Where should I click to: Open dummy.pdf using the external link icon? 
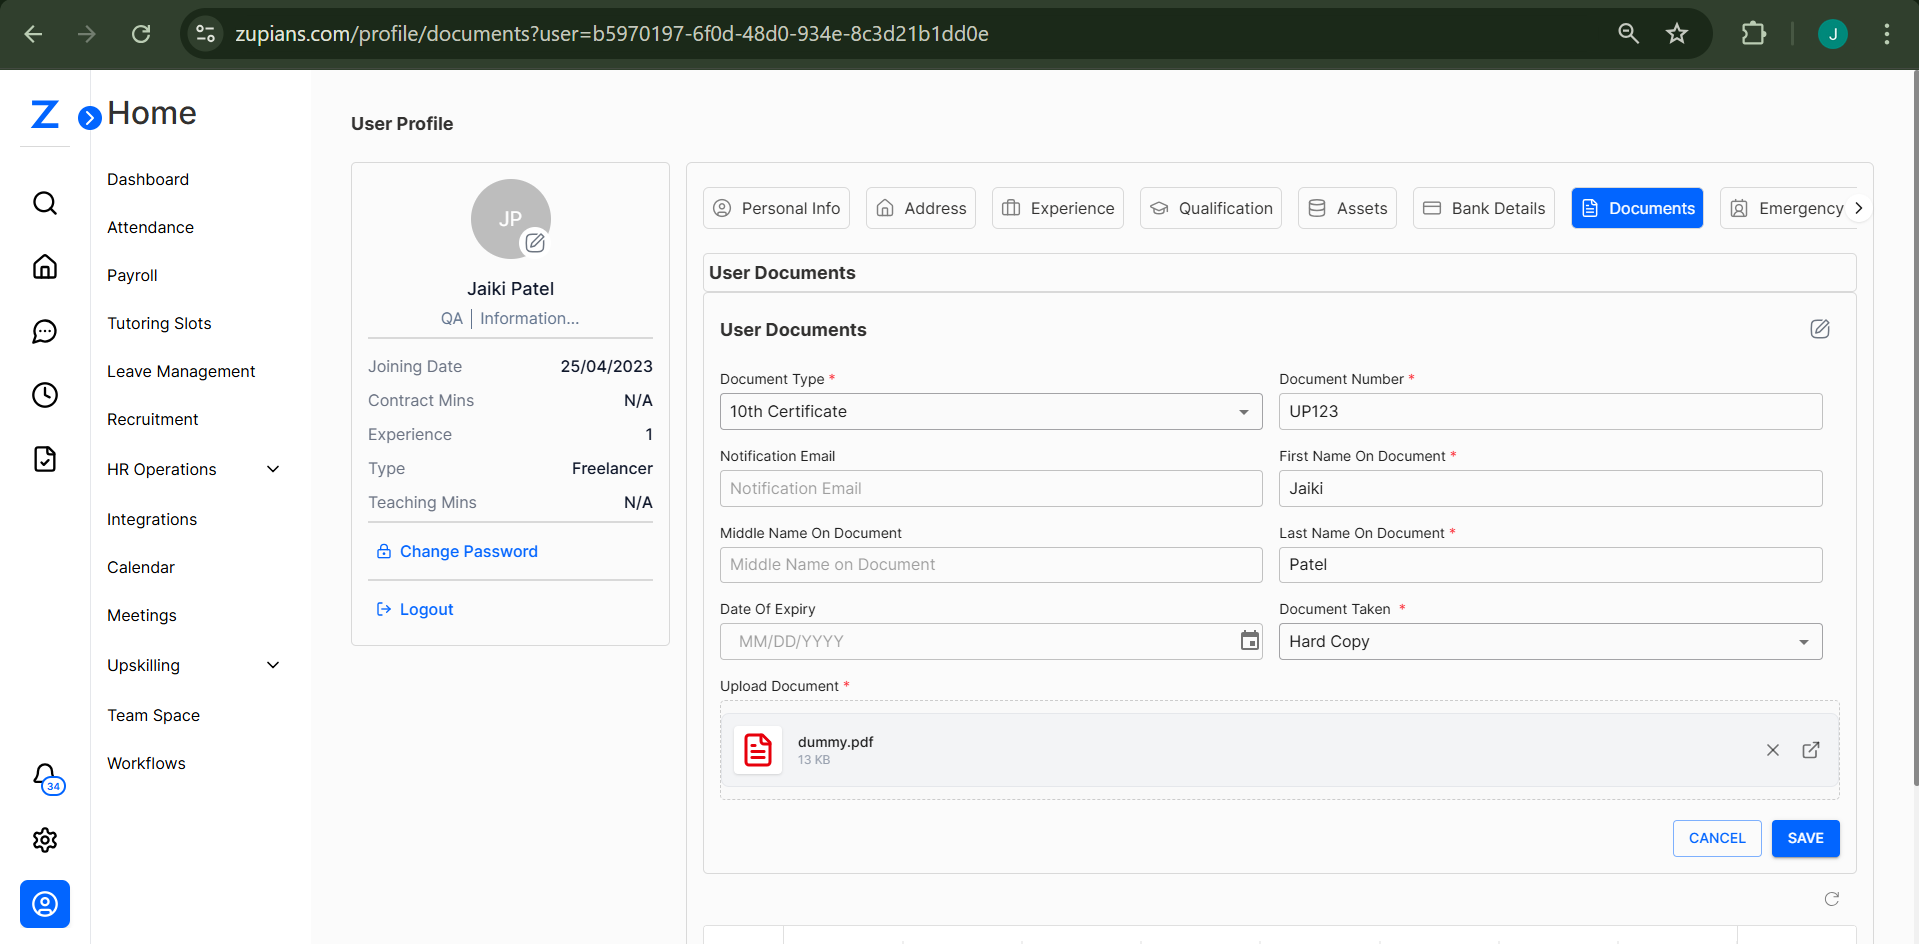[x=1810, y=750]
